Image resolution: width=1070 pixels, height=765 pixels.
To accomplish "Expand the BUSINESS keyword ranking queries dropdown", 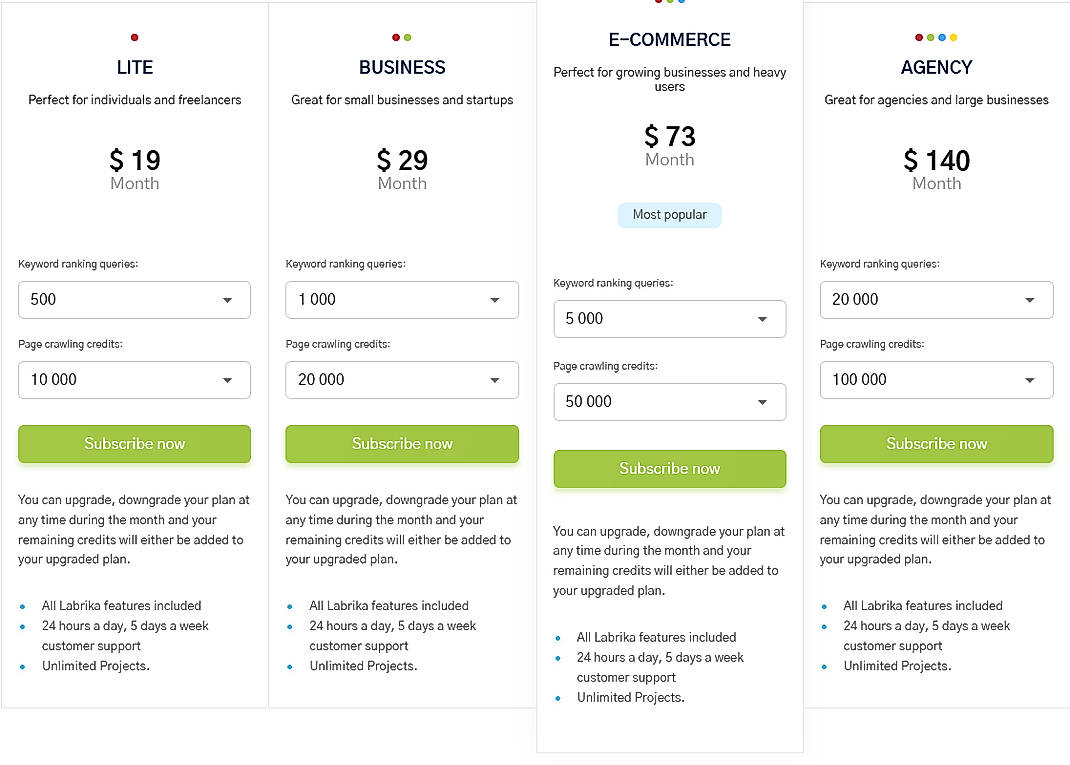I will [402, 299].
